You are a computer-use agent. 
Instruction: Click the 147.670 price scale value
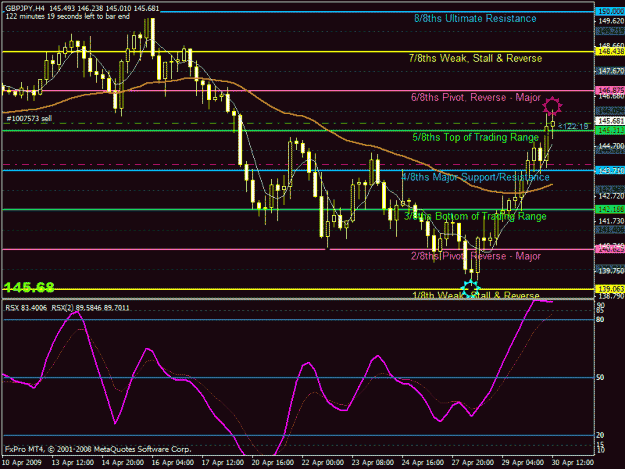(611, 71)
